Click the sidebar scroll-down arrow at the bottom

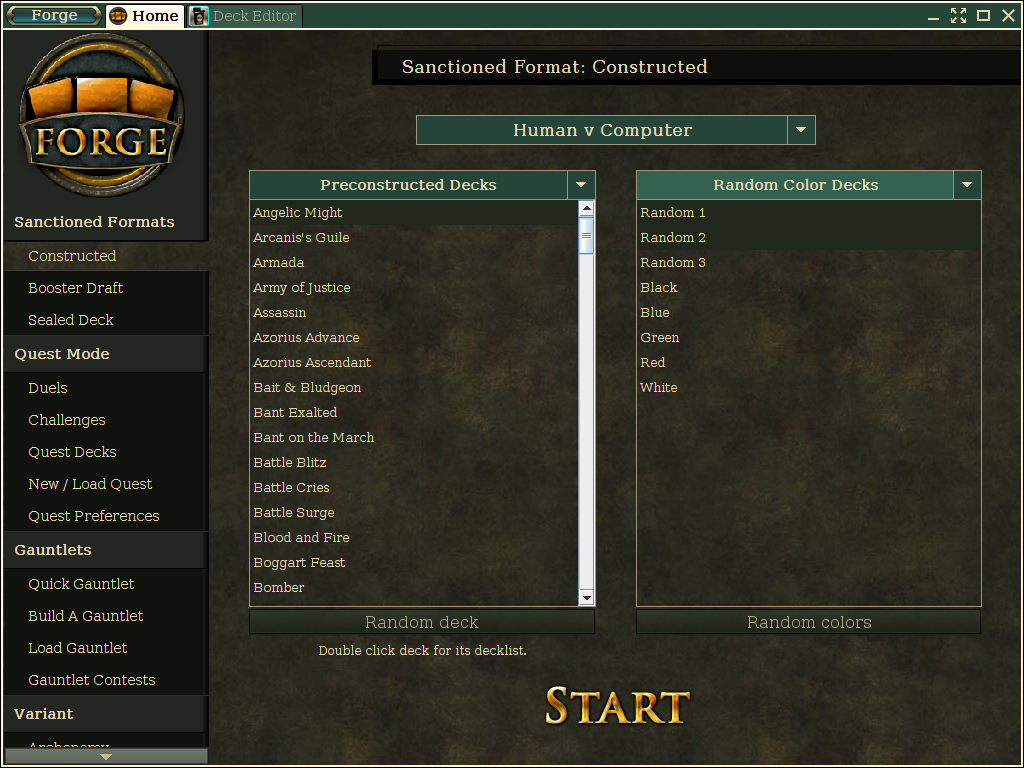point(106,757)
